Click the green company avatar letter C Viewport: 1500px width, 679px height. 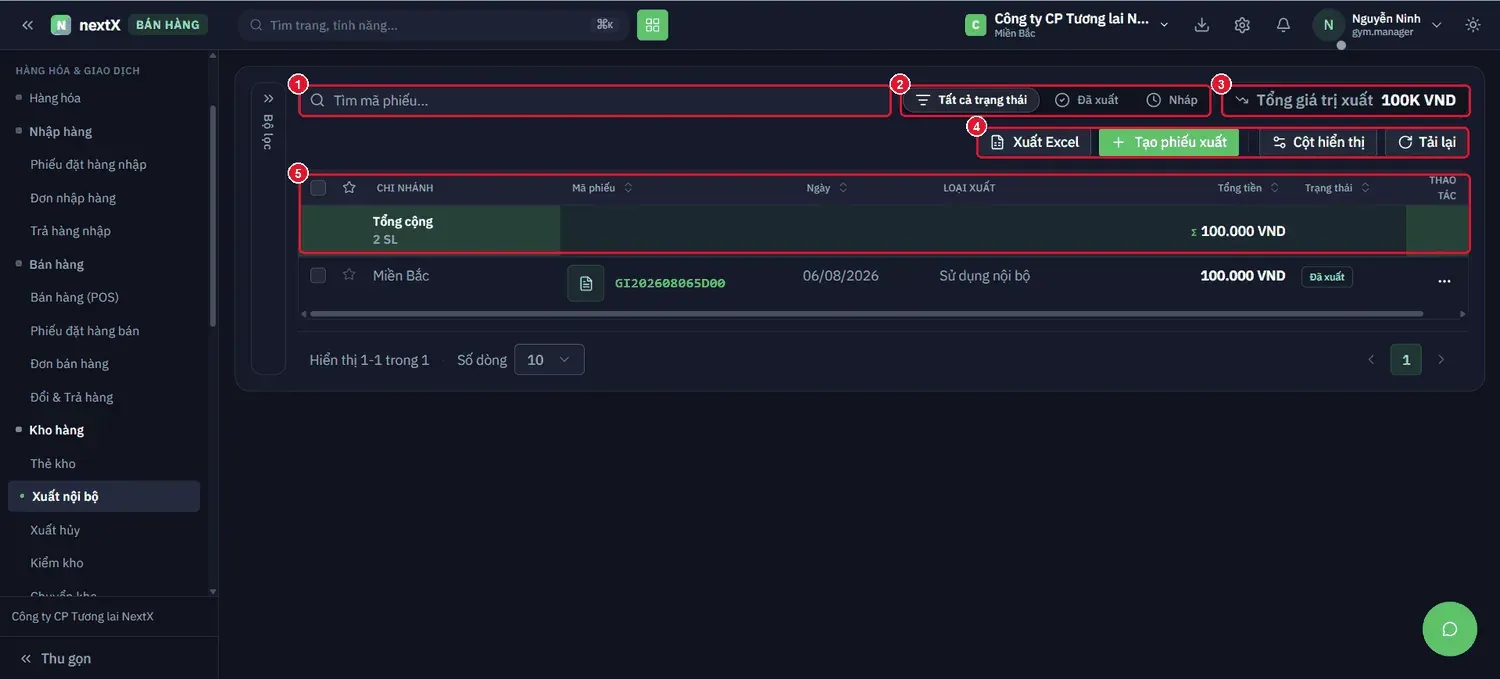(975, 25)
